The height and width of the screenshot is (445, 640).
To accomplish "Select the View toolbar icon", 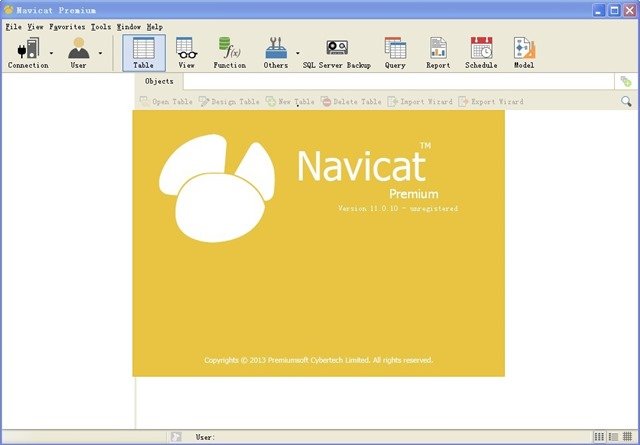I will 187,53.
